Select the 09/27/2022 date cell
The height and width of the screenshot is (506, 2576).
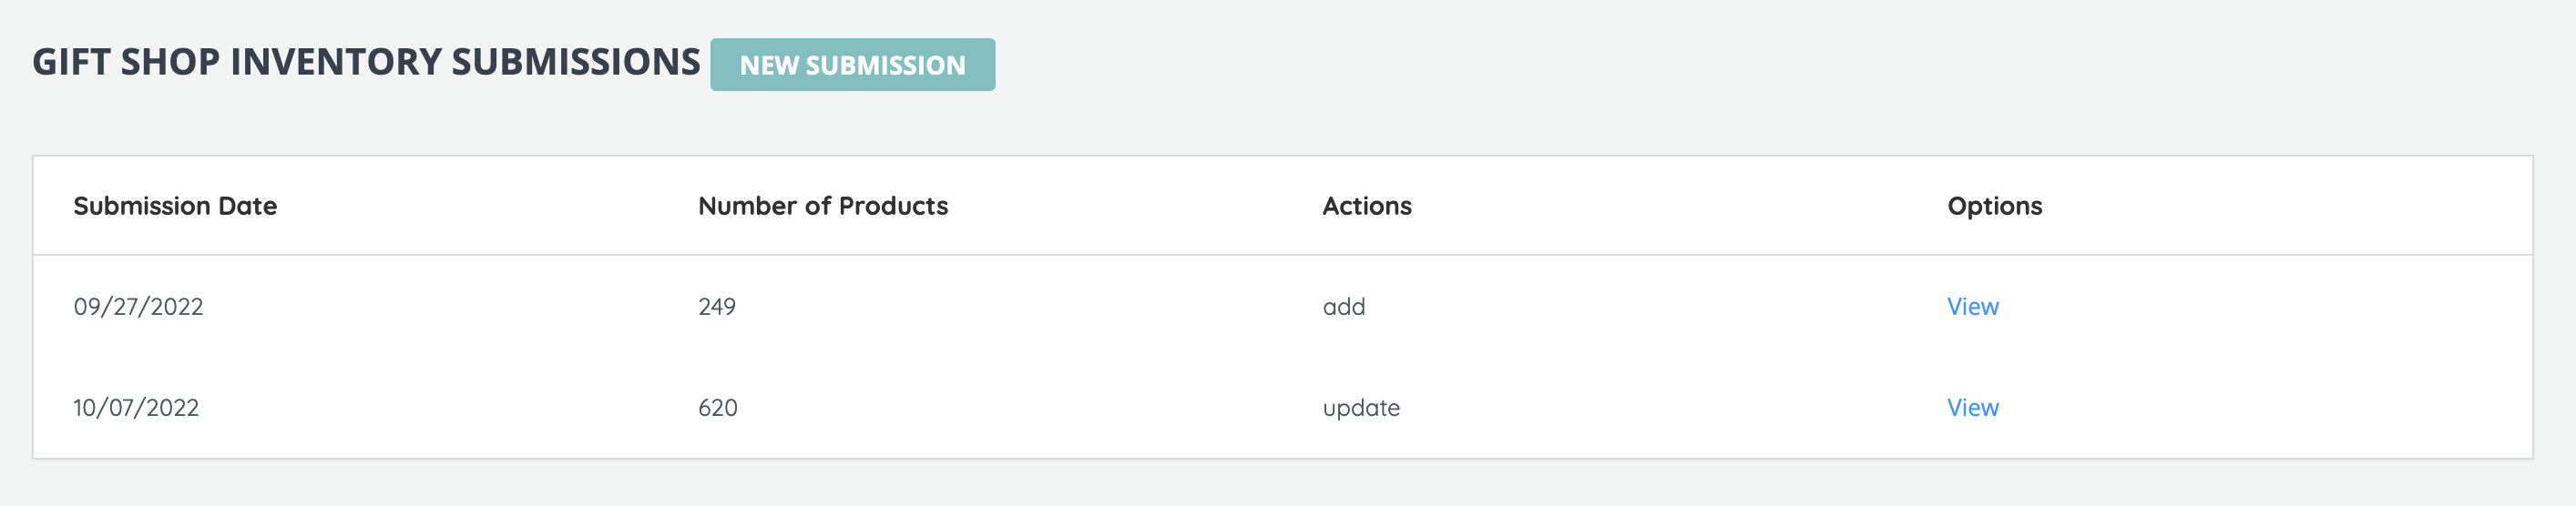[138, 307]
